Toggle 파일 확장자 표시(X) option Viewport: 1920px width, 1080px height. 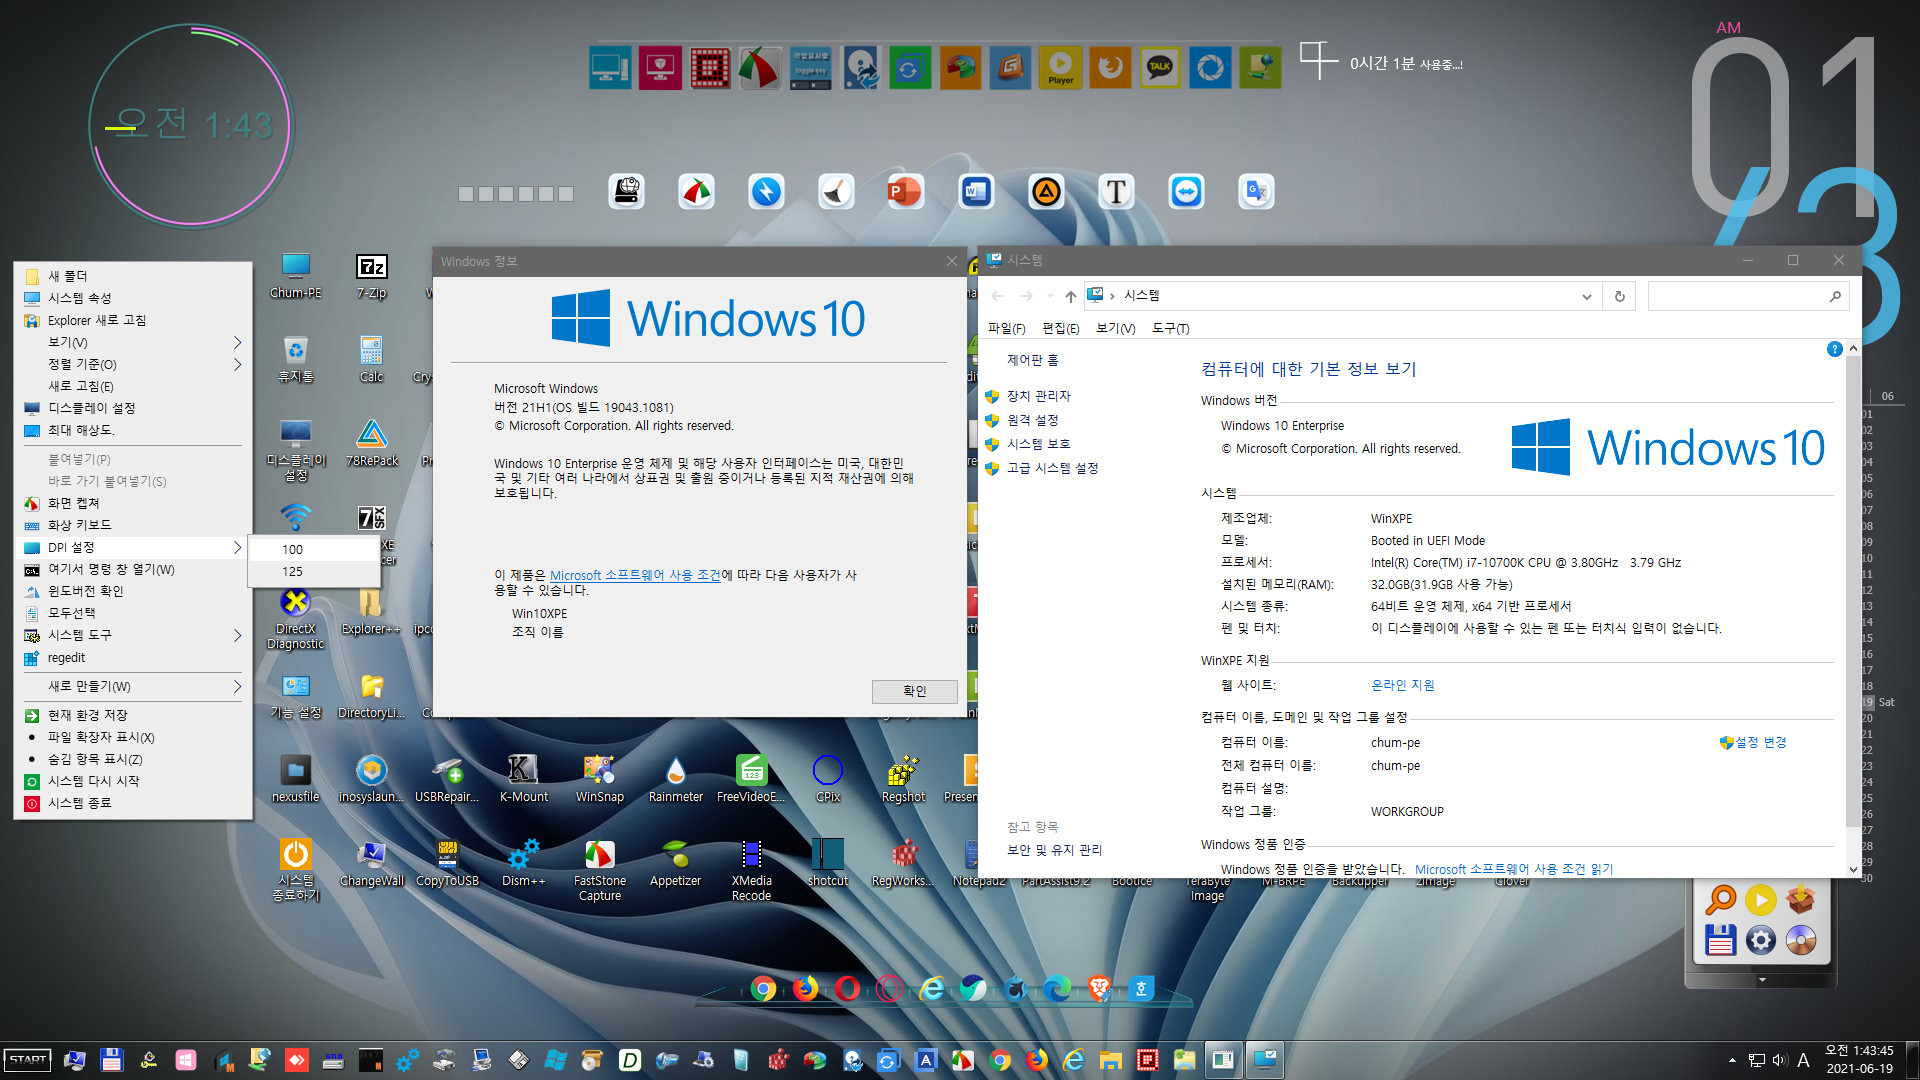click(x=132, y=737)
